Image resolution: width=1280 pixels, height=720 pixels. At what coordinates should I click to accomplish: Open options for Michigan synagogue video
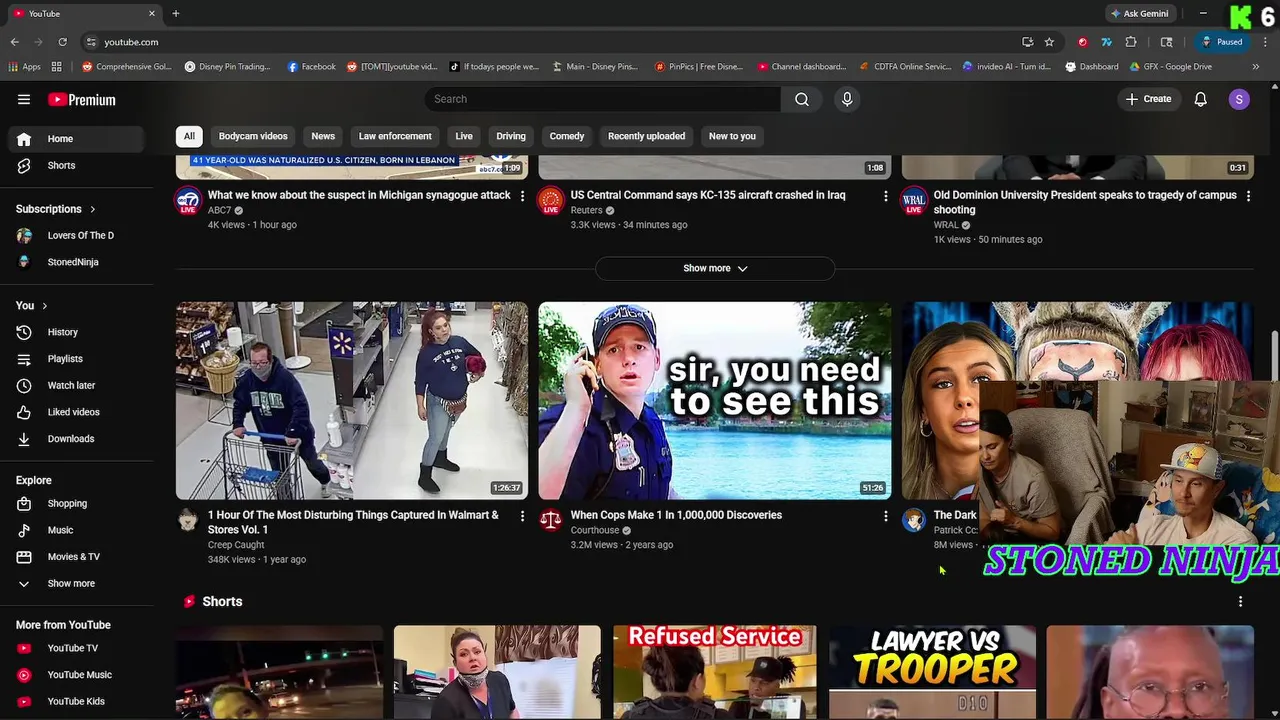click(522, 196)
